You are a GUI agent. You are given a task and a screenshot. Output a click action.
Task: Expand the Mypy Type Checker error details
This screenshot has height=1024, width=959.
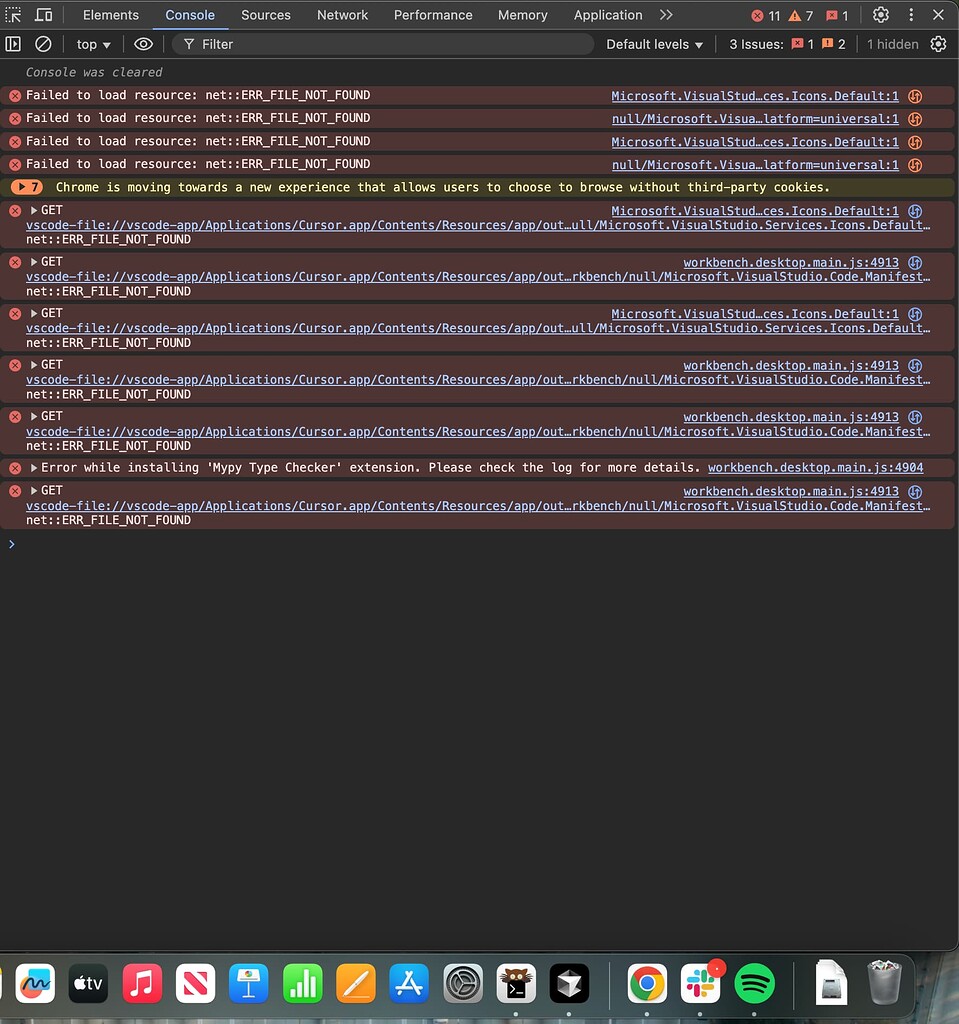[x=34, y=468]
